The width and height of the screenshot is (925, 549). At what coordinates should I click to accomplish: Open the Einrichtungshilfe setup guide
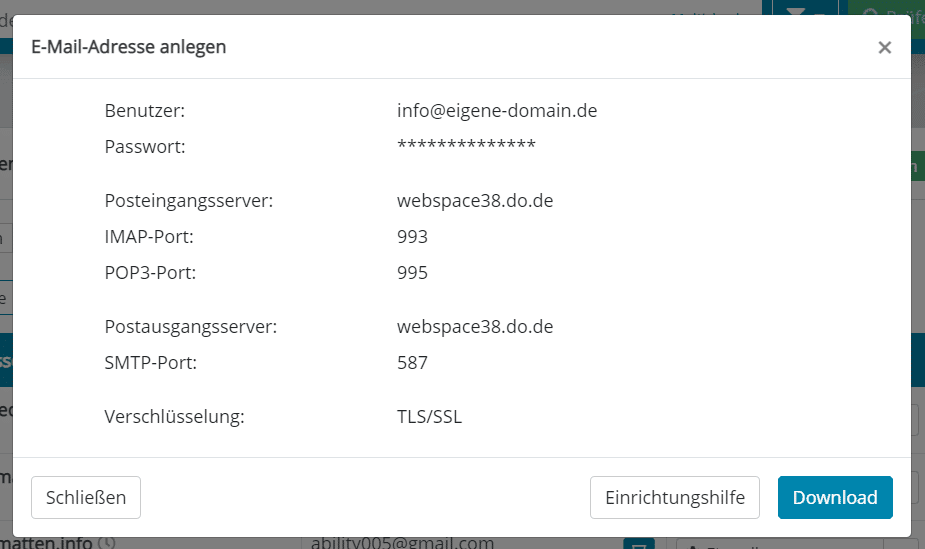[x=675, y=498]
